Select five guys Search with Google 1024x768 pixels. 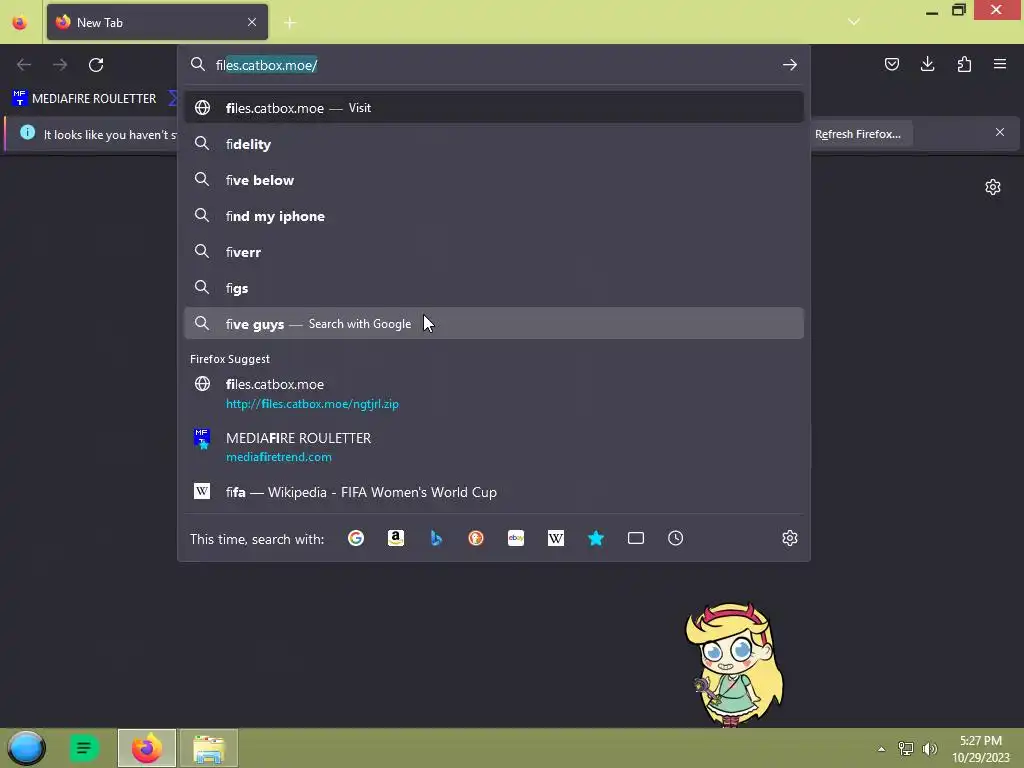tap(494, 323)
